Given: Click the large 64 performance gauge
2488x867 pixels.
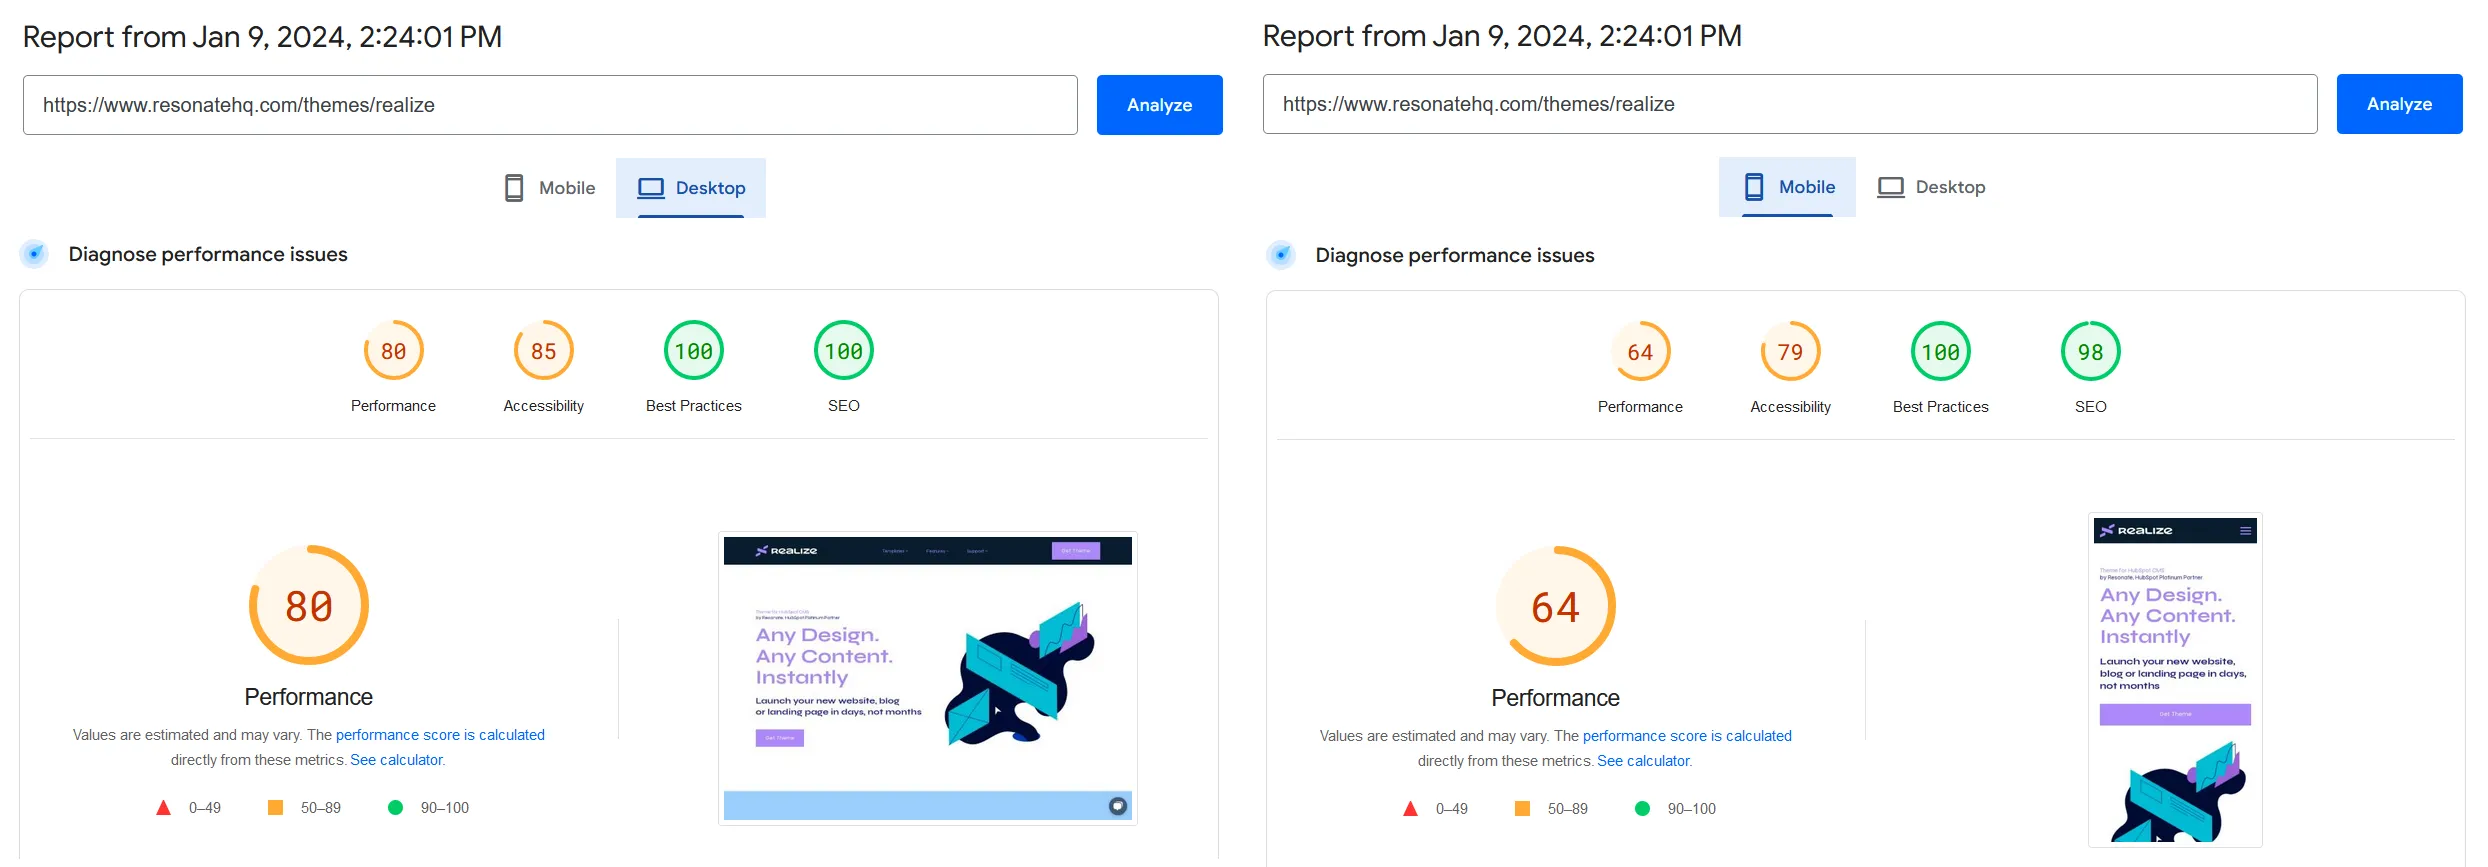Looking at the screenshot, I should [x=1555, y=607].
